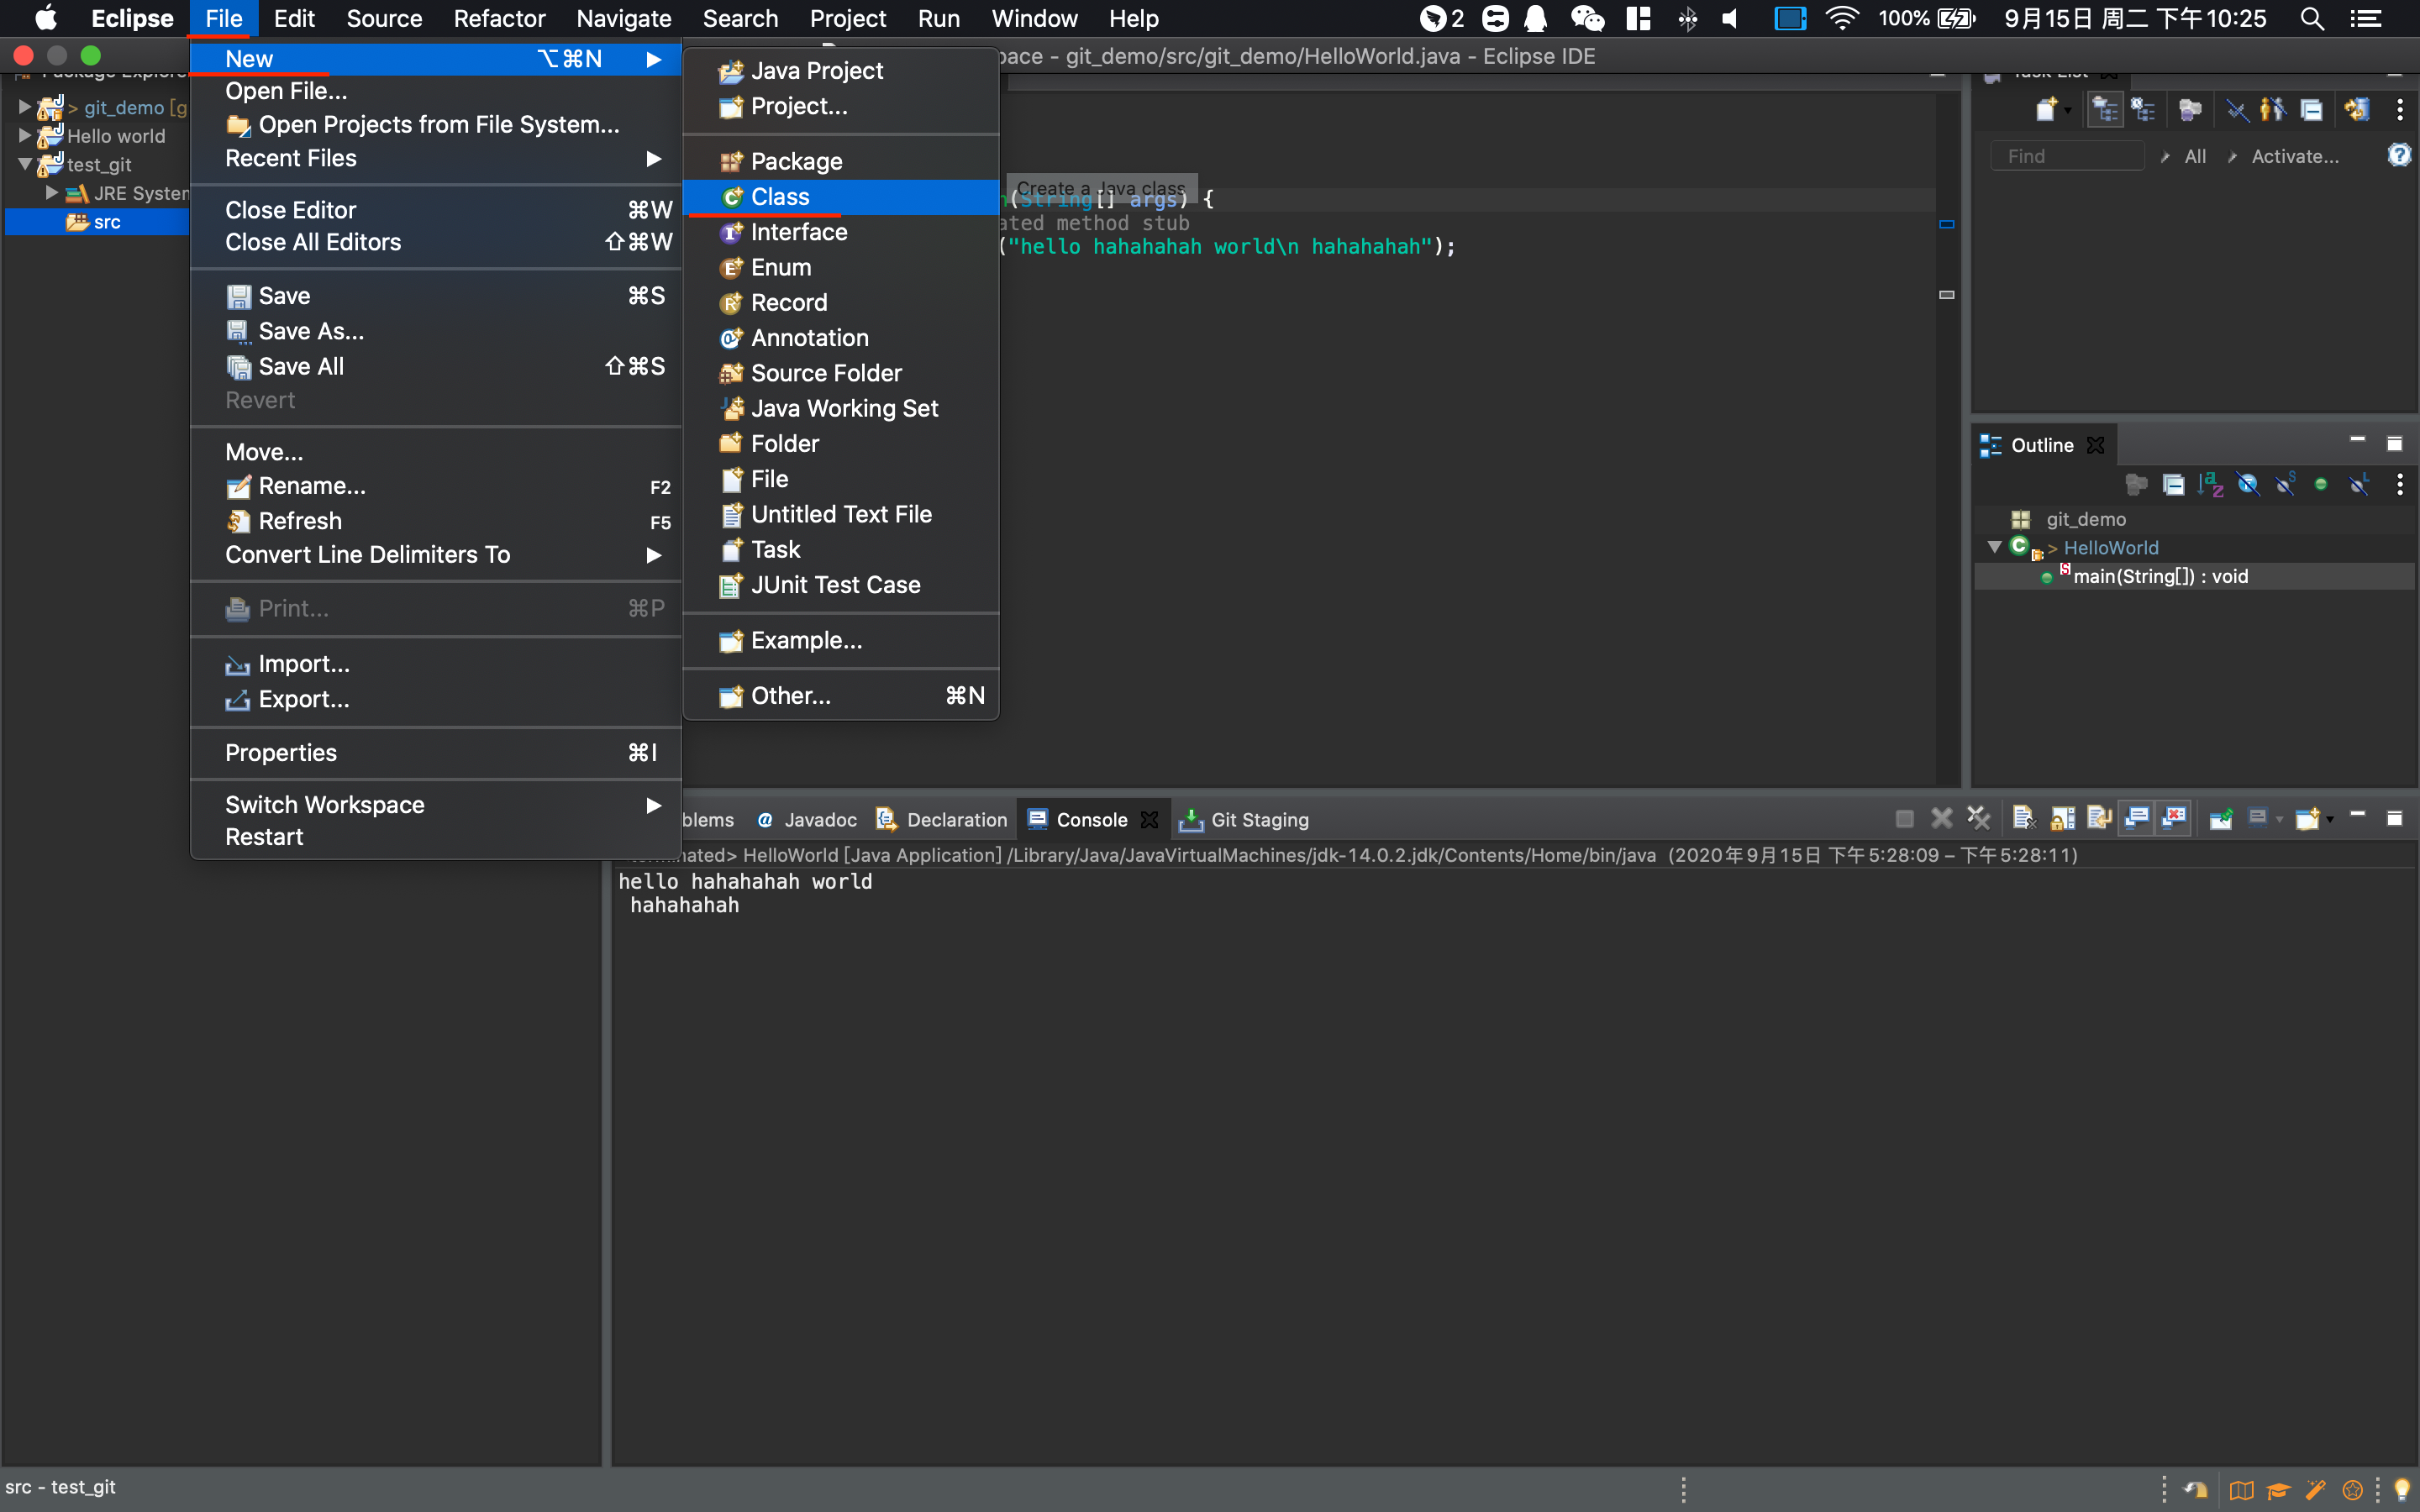Open the Task List view menu (three dots)
The width and height of the screenshot is (2420, 1512).
pos(2400,110)
